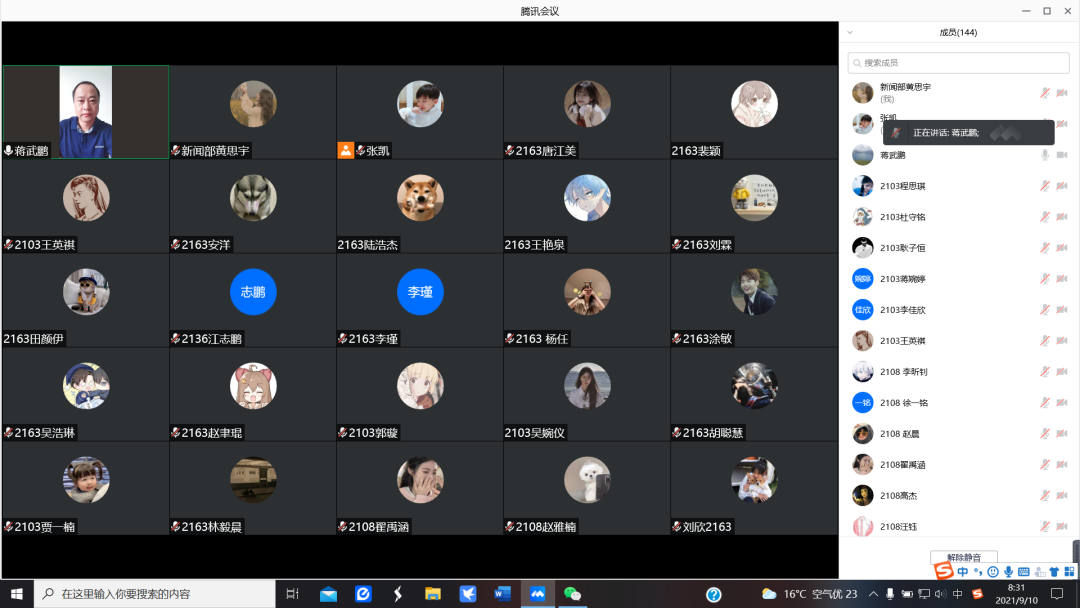1080x608 pixels.
Task: Click camera icon beside 2108高杰
Action: (x=1062, y=496)
